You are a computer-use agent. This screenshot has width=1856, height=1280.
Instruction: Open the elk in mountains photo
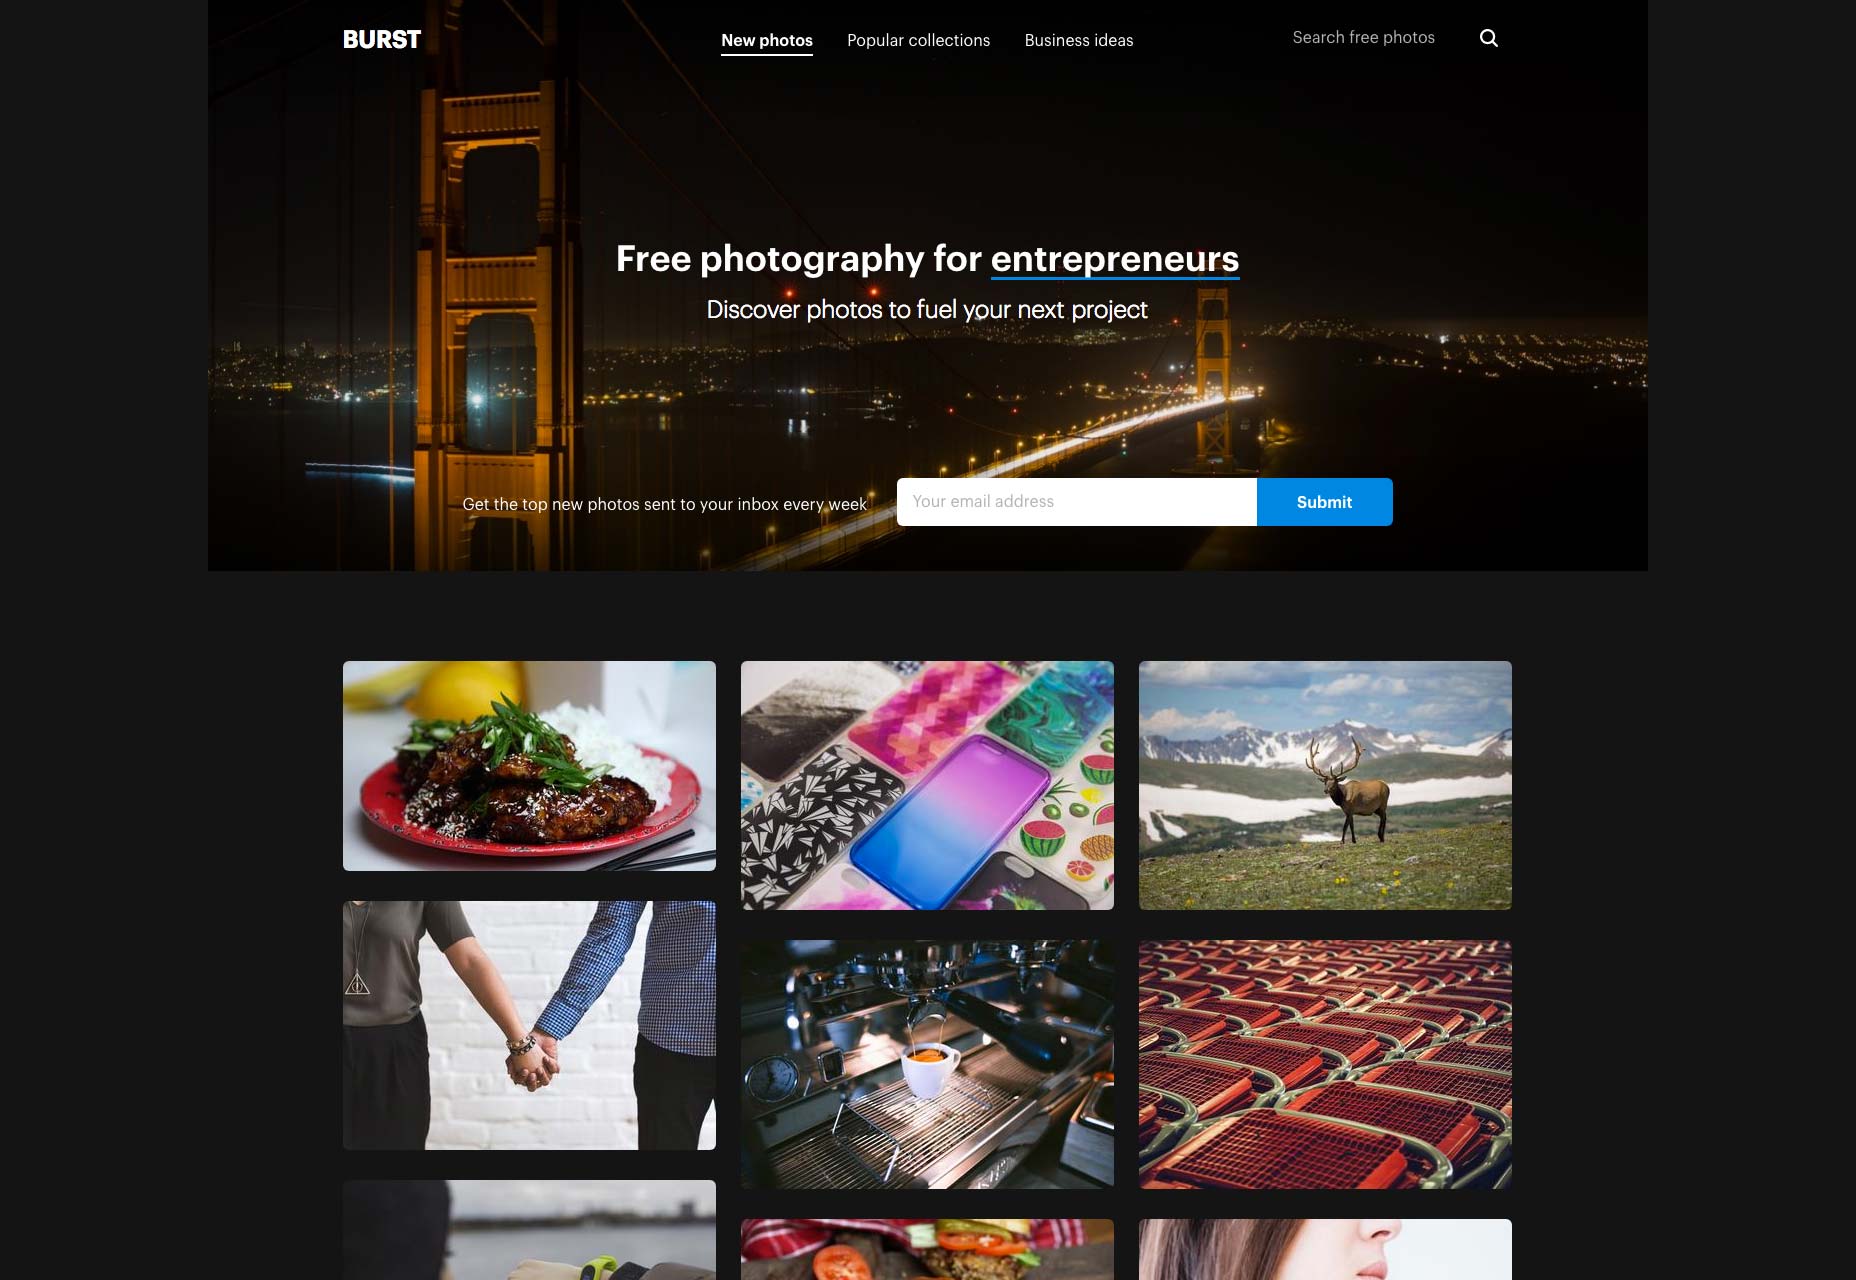[1325, 785]
